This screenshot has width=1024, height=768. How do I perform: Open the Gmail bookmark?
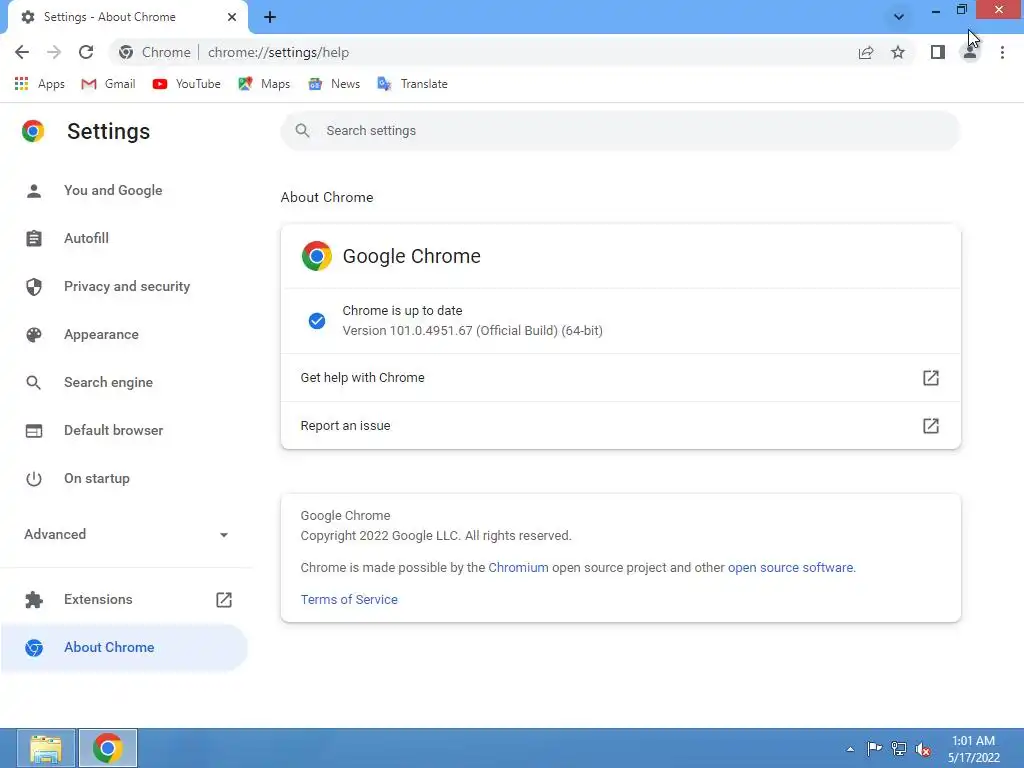pyautogui.click(x=108, y=84)
